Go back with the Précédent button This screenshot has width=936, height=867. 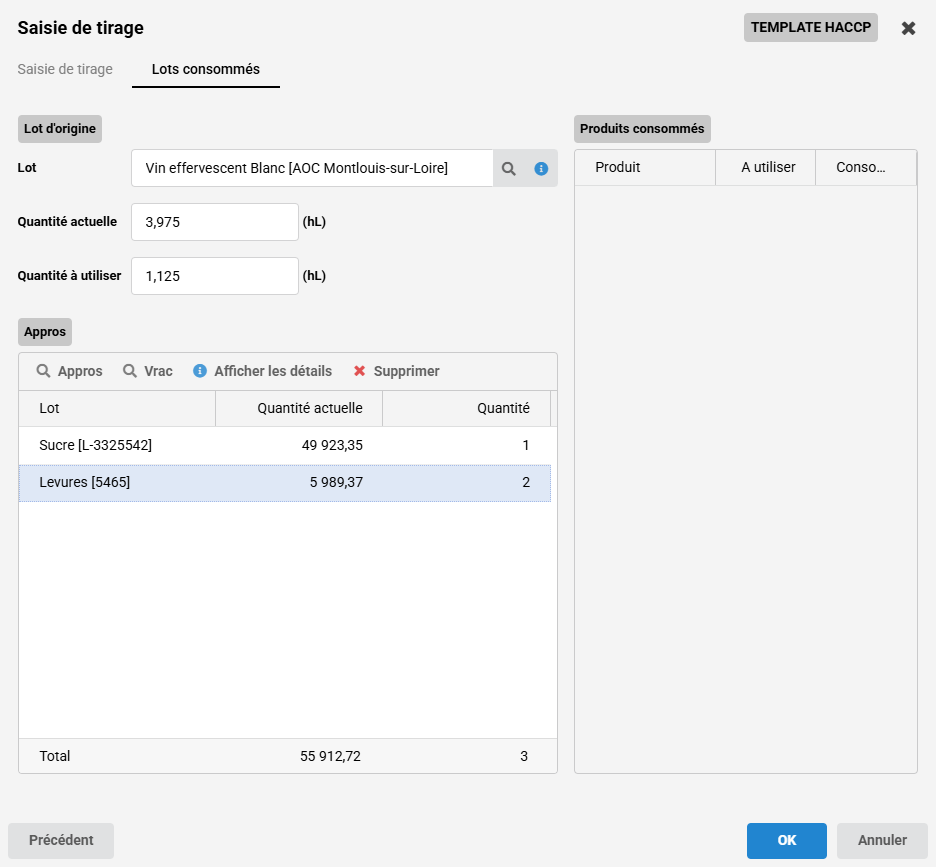tap(61, 840)
